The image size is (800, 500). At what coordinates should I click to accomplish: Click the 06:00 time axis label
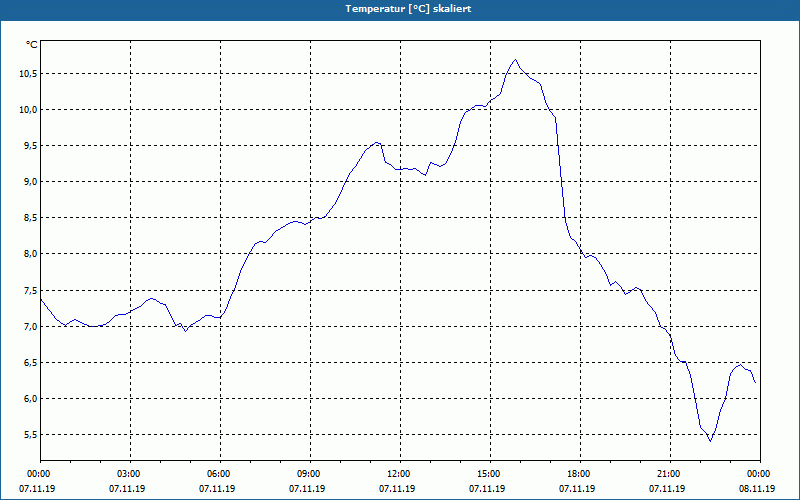click(218, 474)
